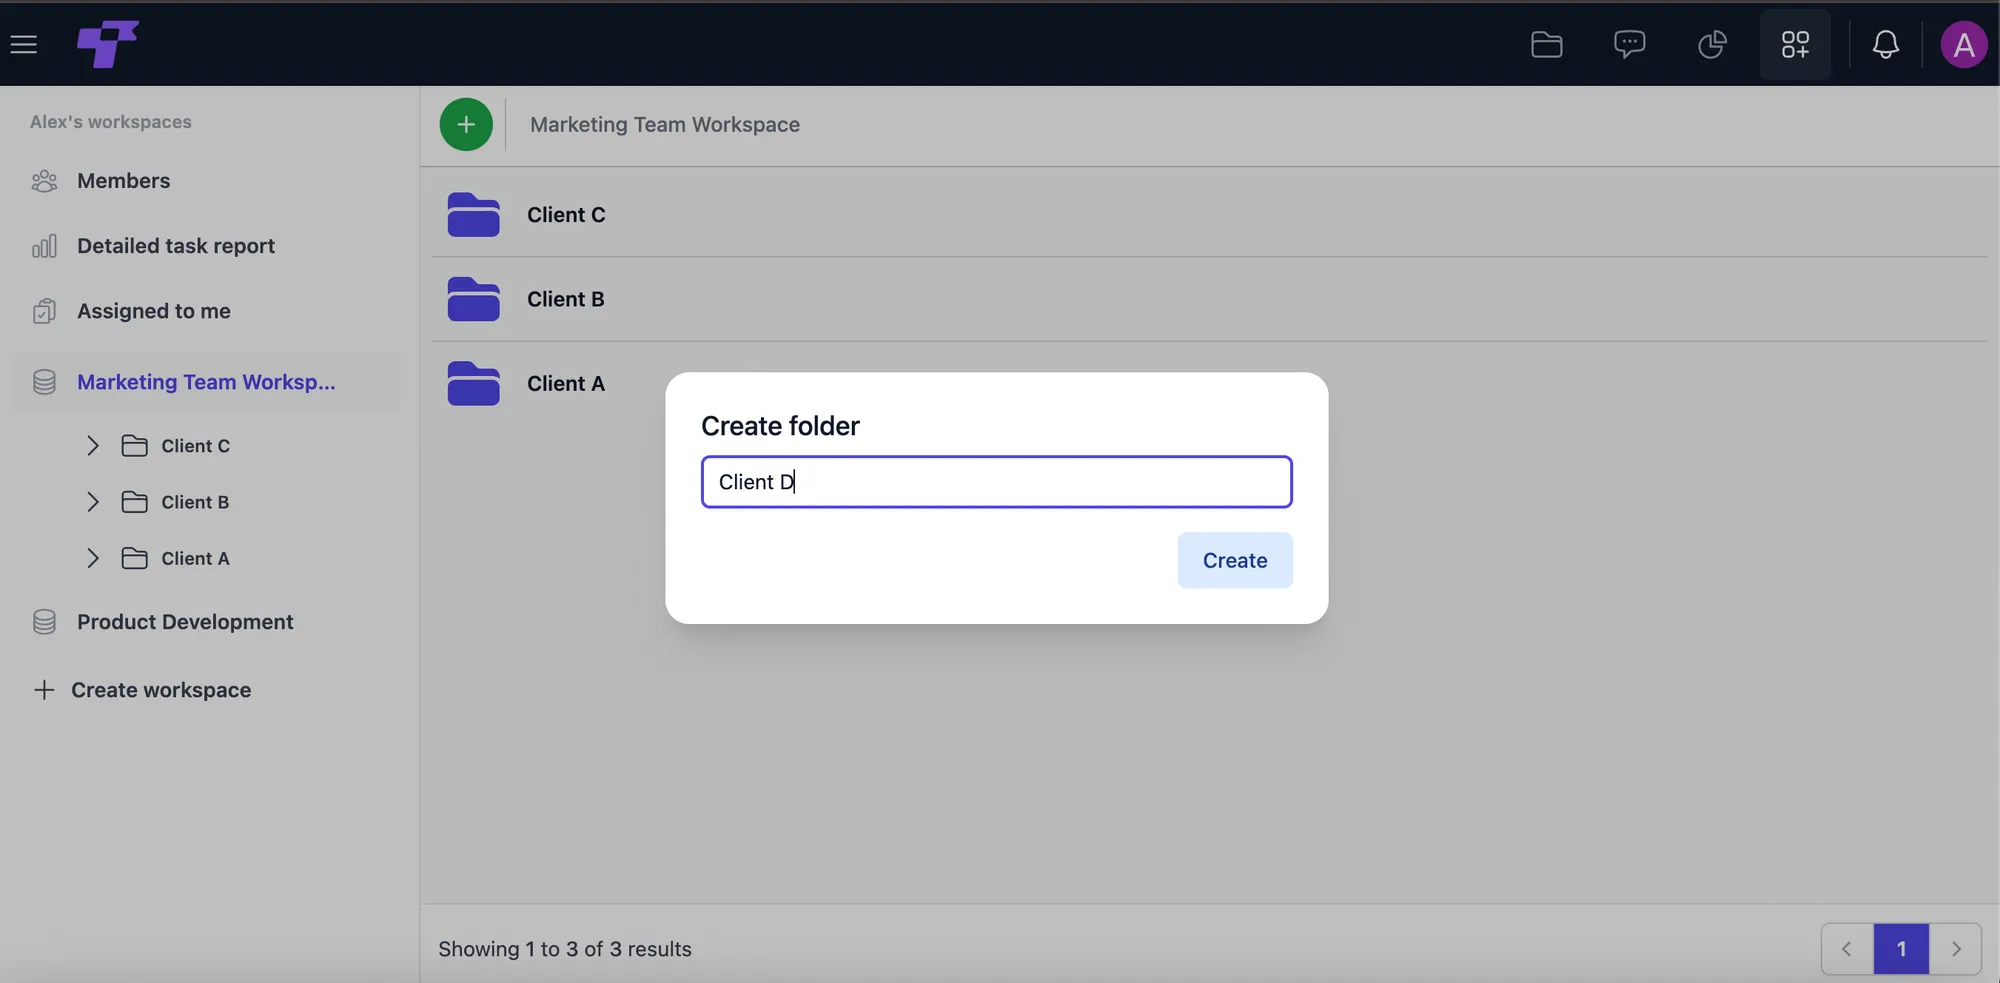Image resolution: width=2000 pixels, height=983 pixels.
Task: Click the Members people icon
Action: [x=44, y=181]
